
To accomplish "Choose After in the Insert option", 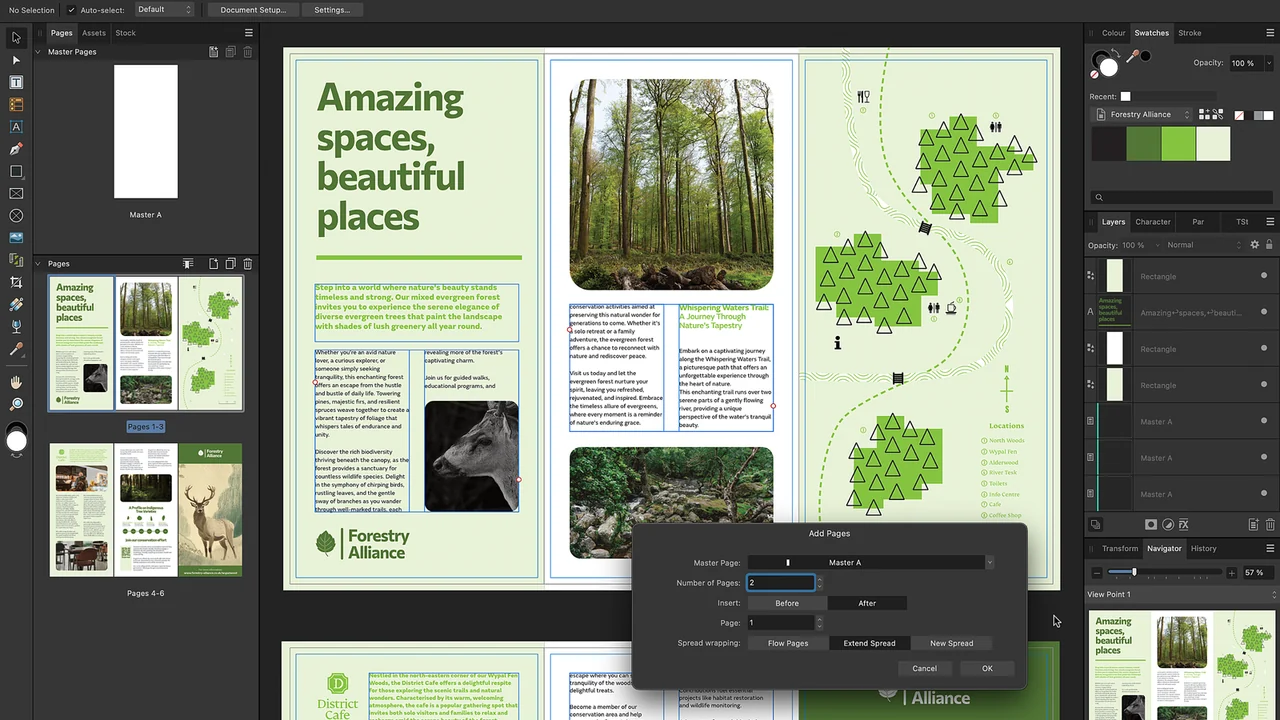I will pyautogui.click(x=867, y=603).
